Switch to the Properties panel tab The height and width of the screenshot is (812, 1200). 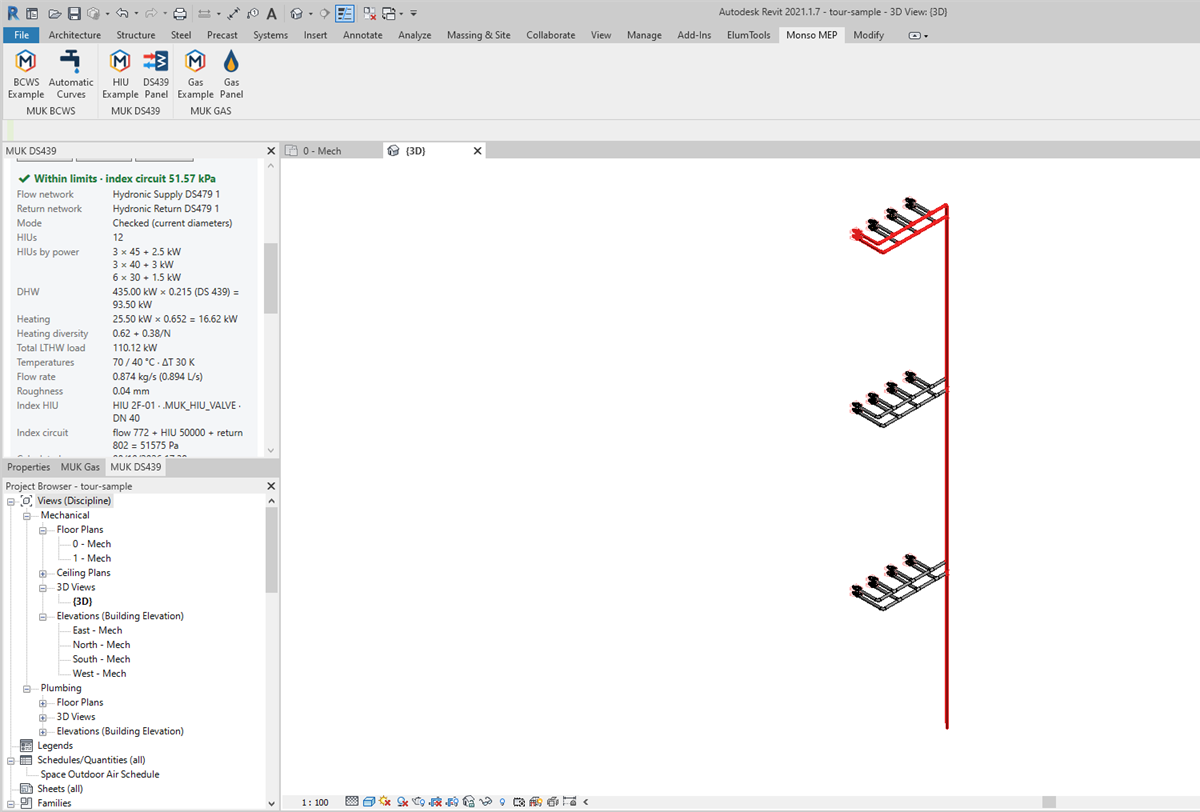click(28, 467)
